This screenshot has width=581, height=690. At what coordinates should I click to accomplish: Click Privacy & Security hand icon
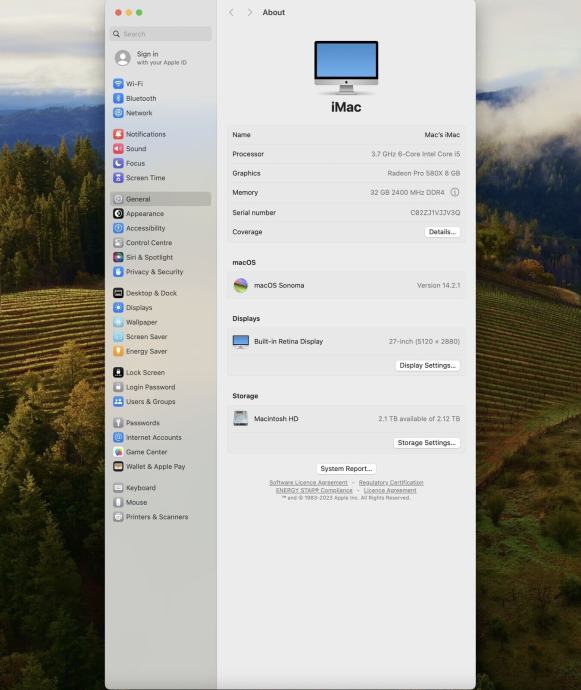pyautogui.click(x=118, y=272)
